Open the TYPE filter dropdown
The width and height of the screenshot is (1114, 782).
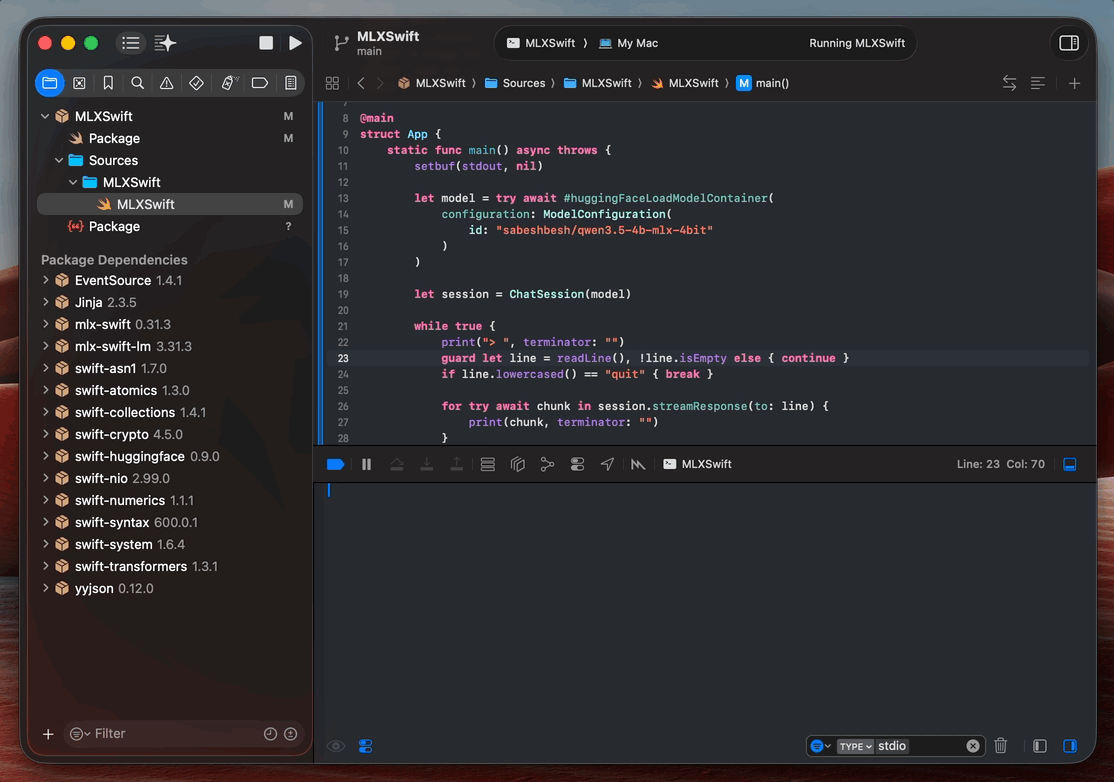tap(855, 746)
